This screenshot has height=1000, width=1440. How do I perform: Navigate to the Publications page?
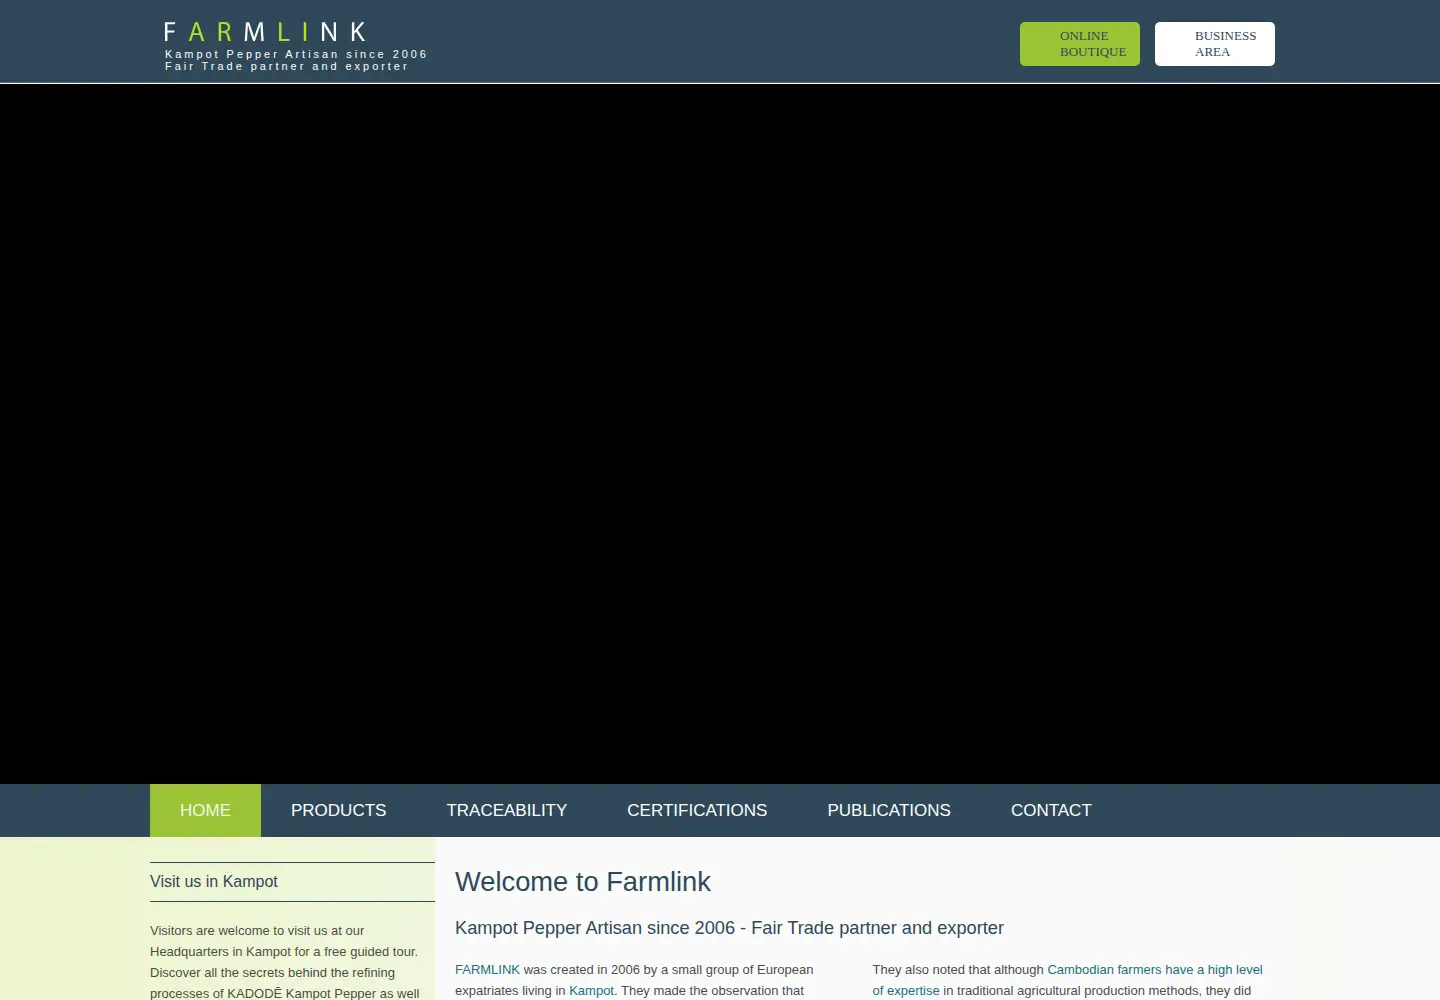[889, 810]
